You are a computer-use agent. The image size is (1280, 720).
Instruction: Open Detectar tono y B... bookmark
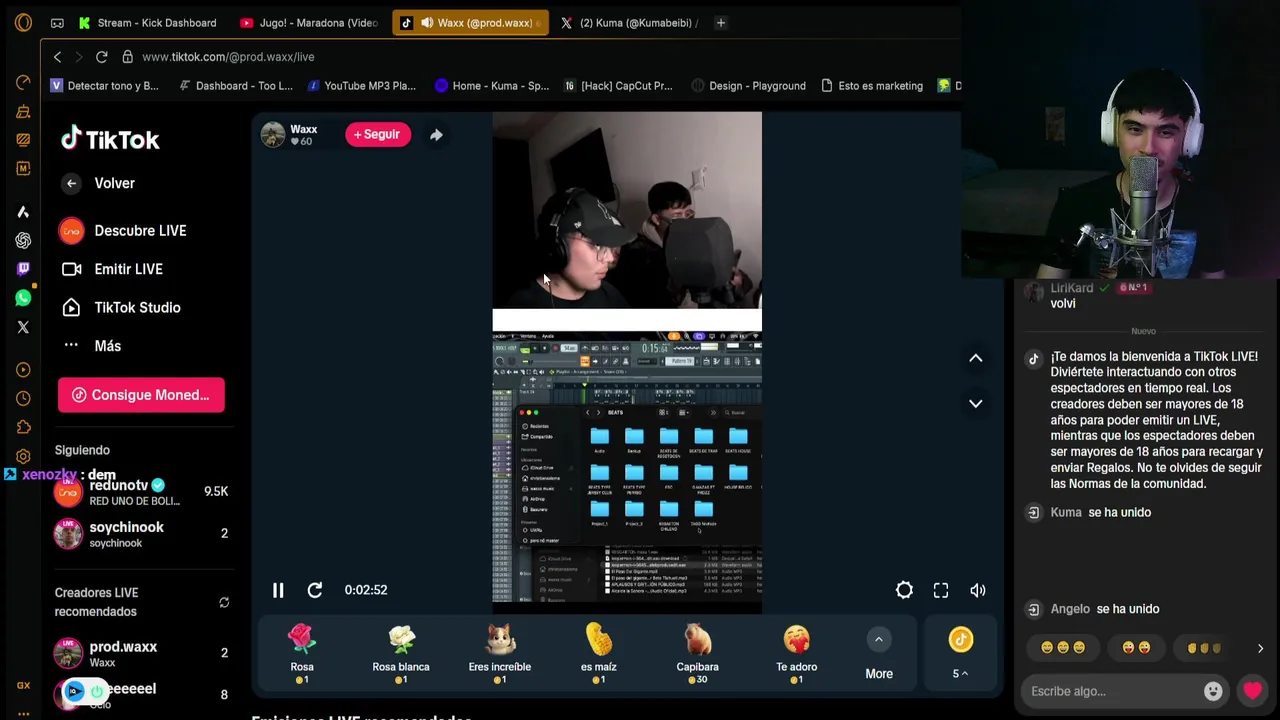[x=105, y=86]
